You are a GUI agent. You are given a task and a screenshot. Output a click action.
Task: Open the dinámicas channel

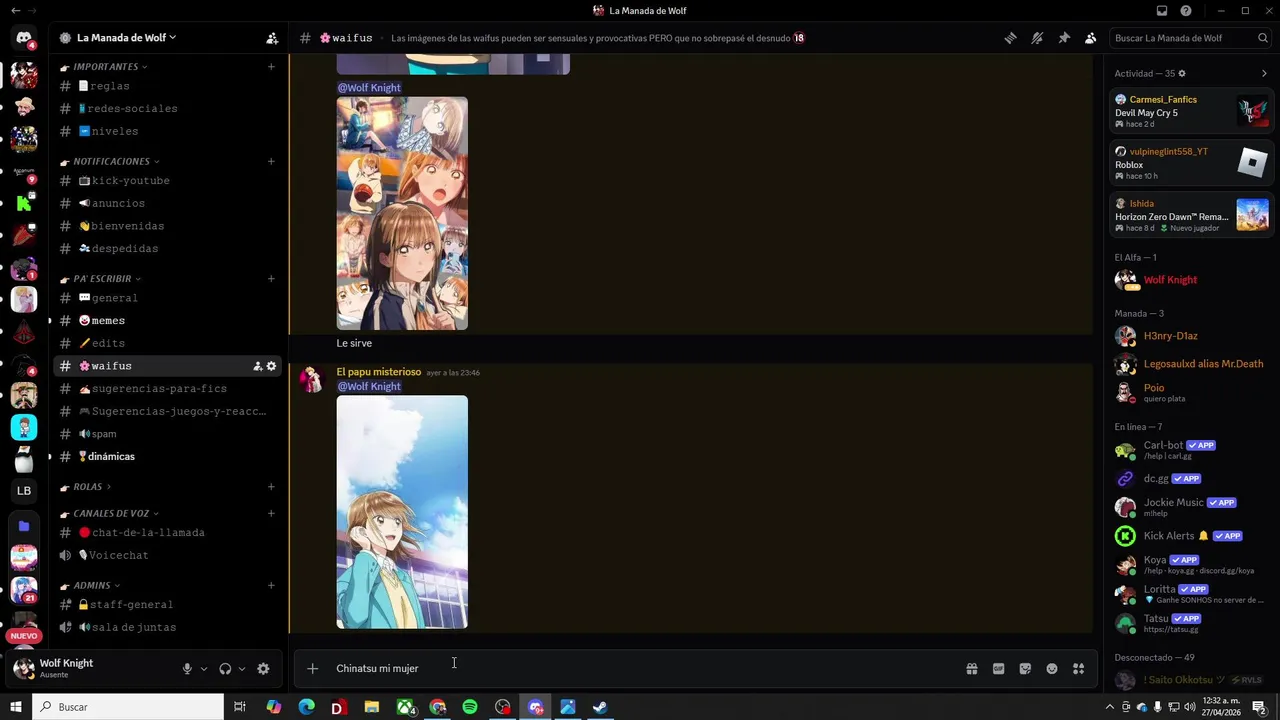[168, 456]
